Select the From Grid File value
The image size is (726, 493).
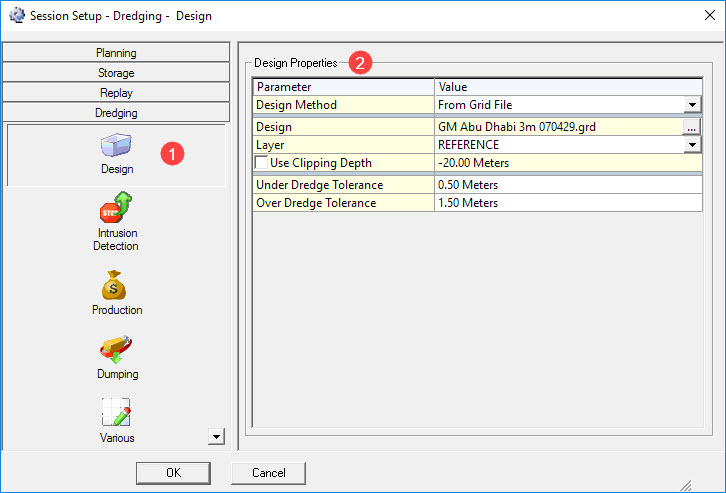[x=559, y=105]
